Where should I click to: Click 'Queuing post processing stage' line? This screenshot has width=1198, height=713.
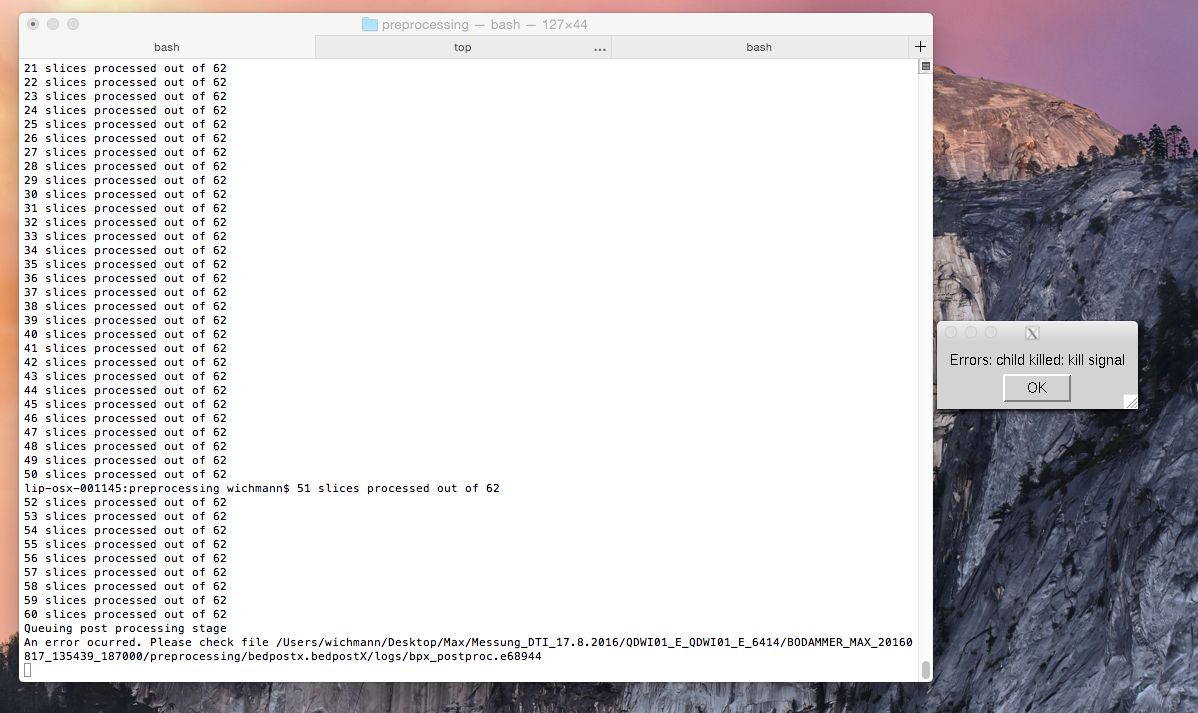125,628
